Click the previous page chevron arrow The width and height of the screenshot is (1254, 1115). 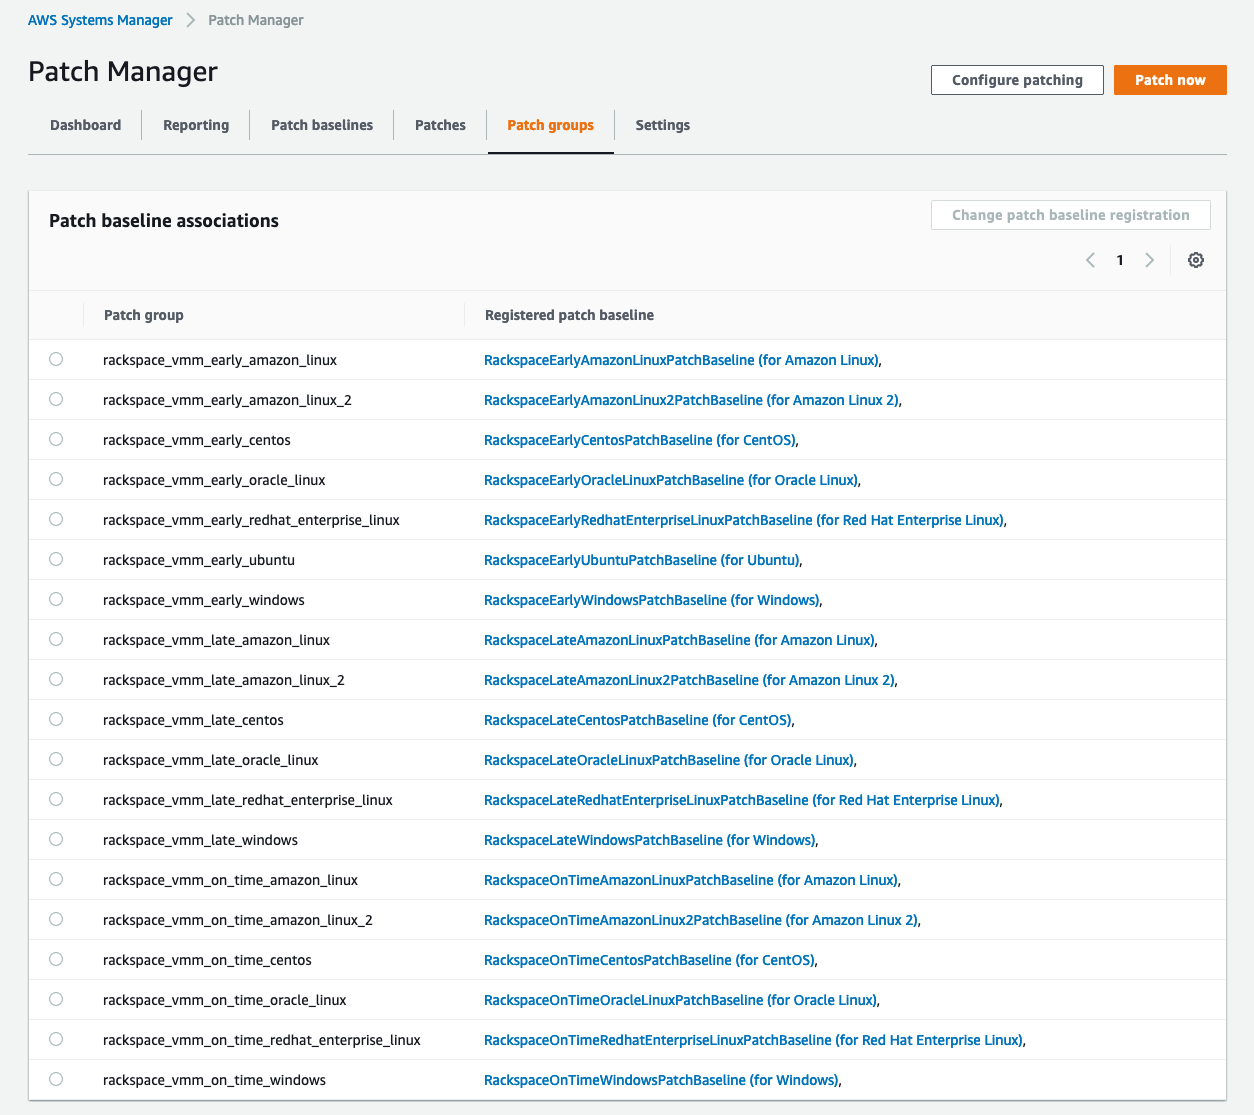pyautogui.click(x=1090, y=259)
